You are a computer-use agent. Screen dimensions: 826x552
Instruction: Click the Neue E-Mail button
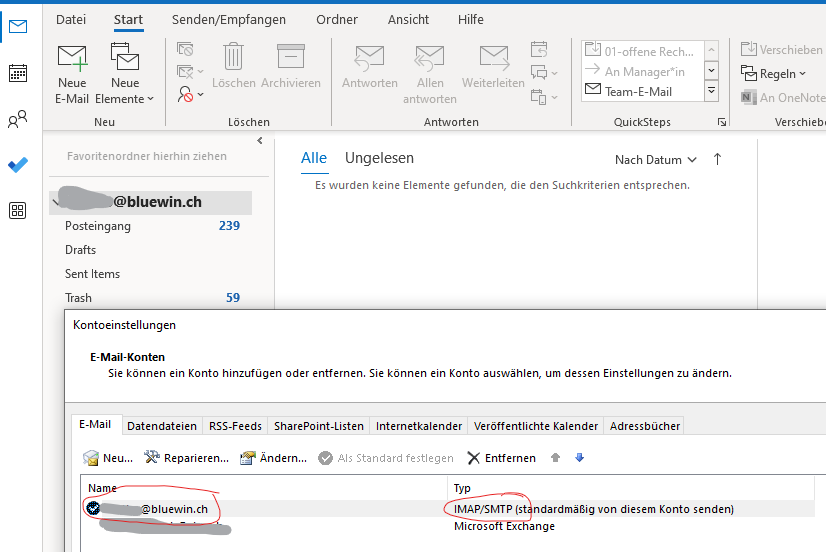coord(72,73)
